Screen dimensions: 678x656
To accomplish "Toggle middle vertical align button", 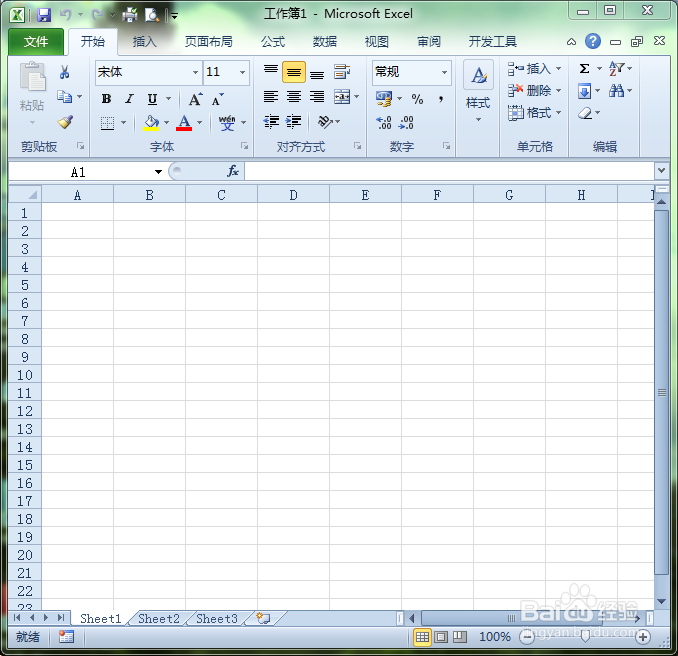I will click(x=294, y=72).
